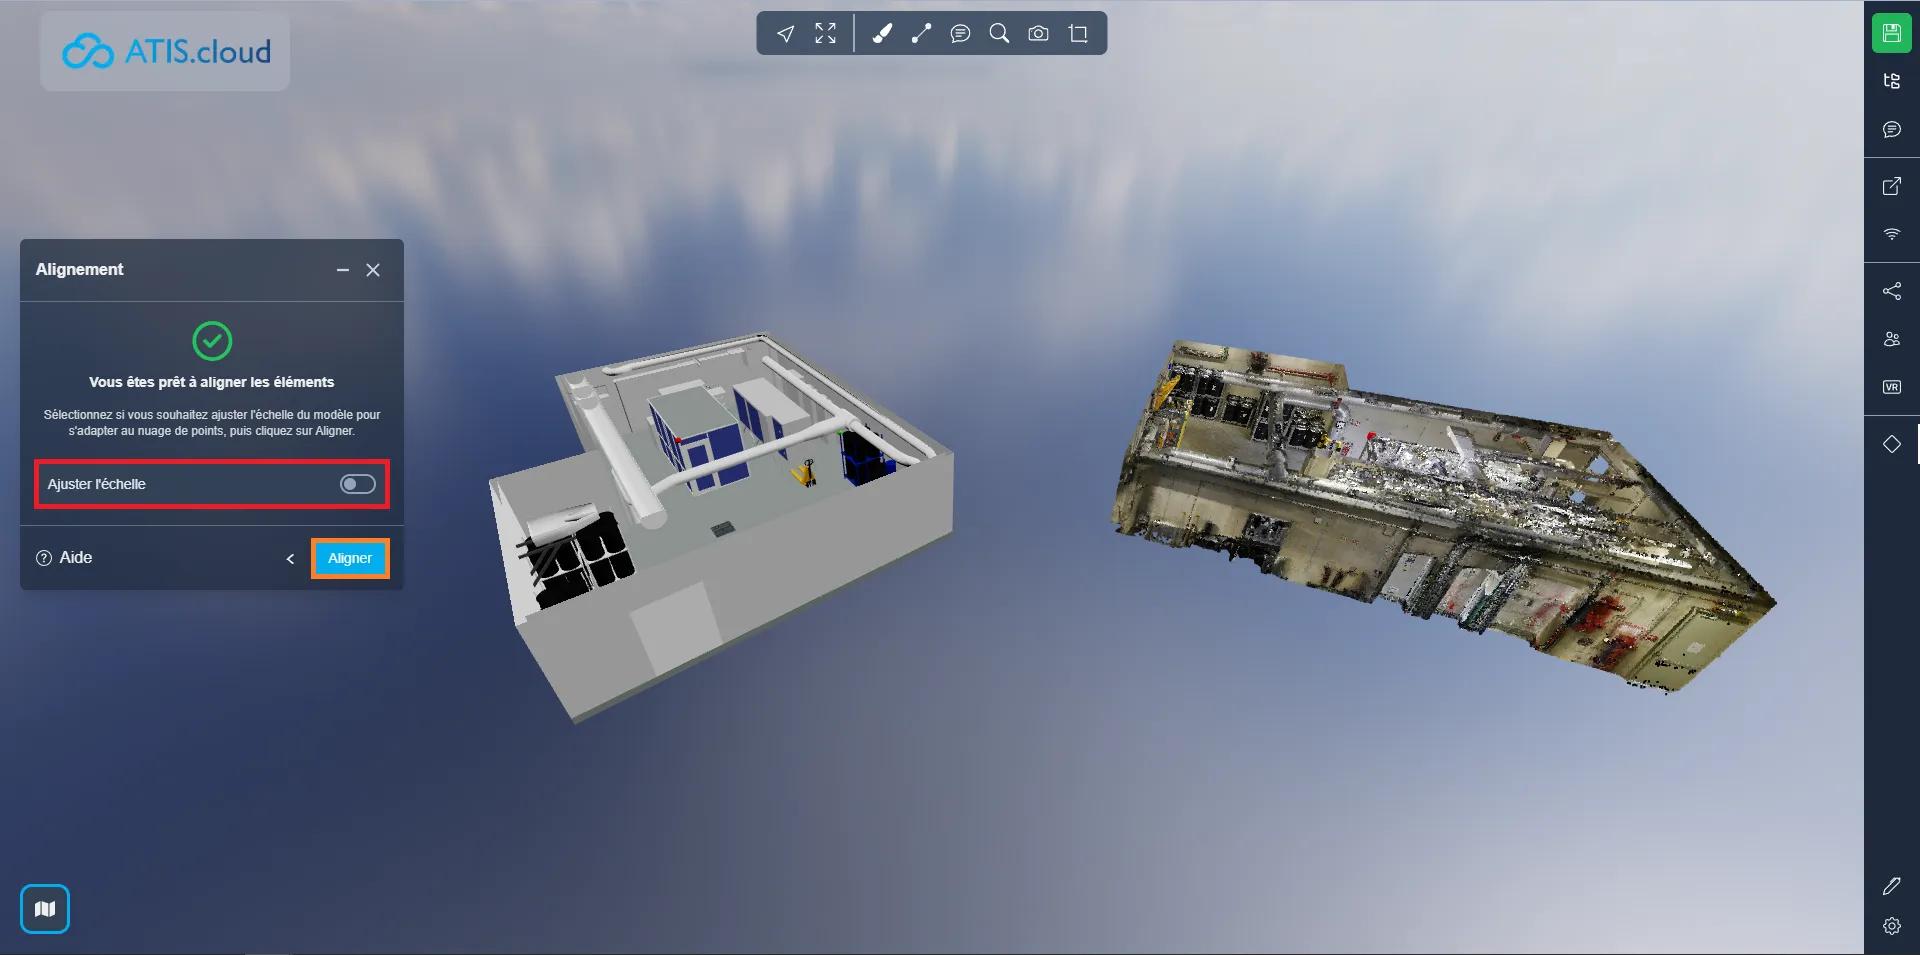Open the map view button
Image resolution: width=1920 pixels, height=955 pixels.
pyautogui.click(x=45, y=909)
